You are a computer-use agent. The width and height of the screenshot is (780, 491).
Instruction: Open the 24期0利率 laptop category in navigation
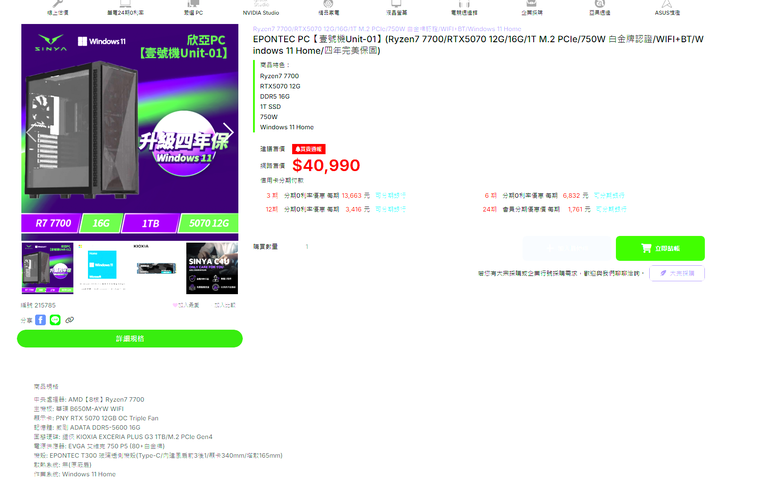tap(125, 8)
